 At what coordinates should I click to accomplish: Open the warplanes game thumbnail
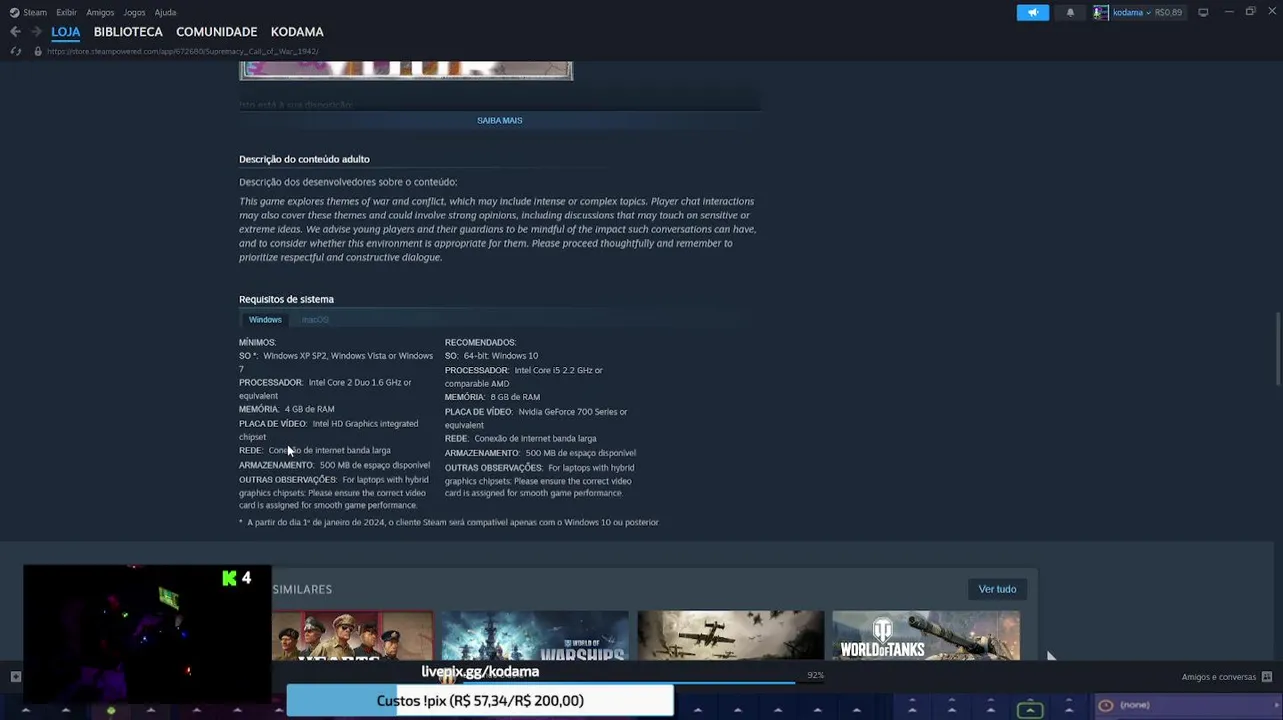pos(731,636)
